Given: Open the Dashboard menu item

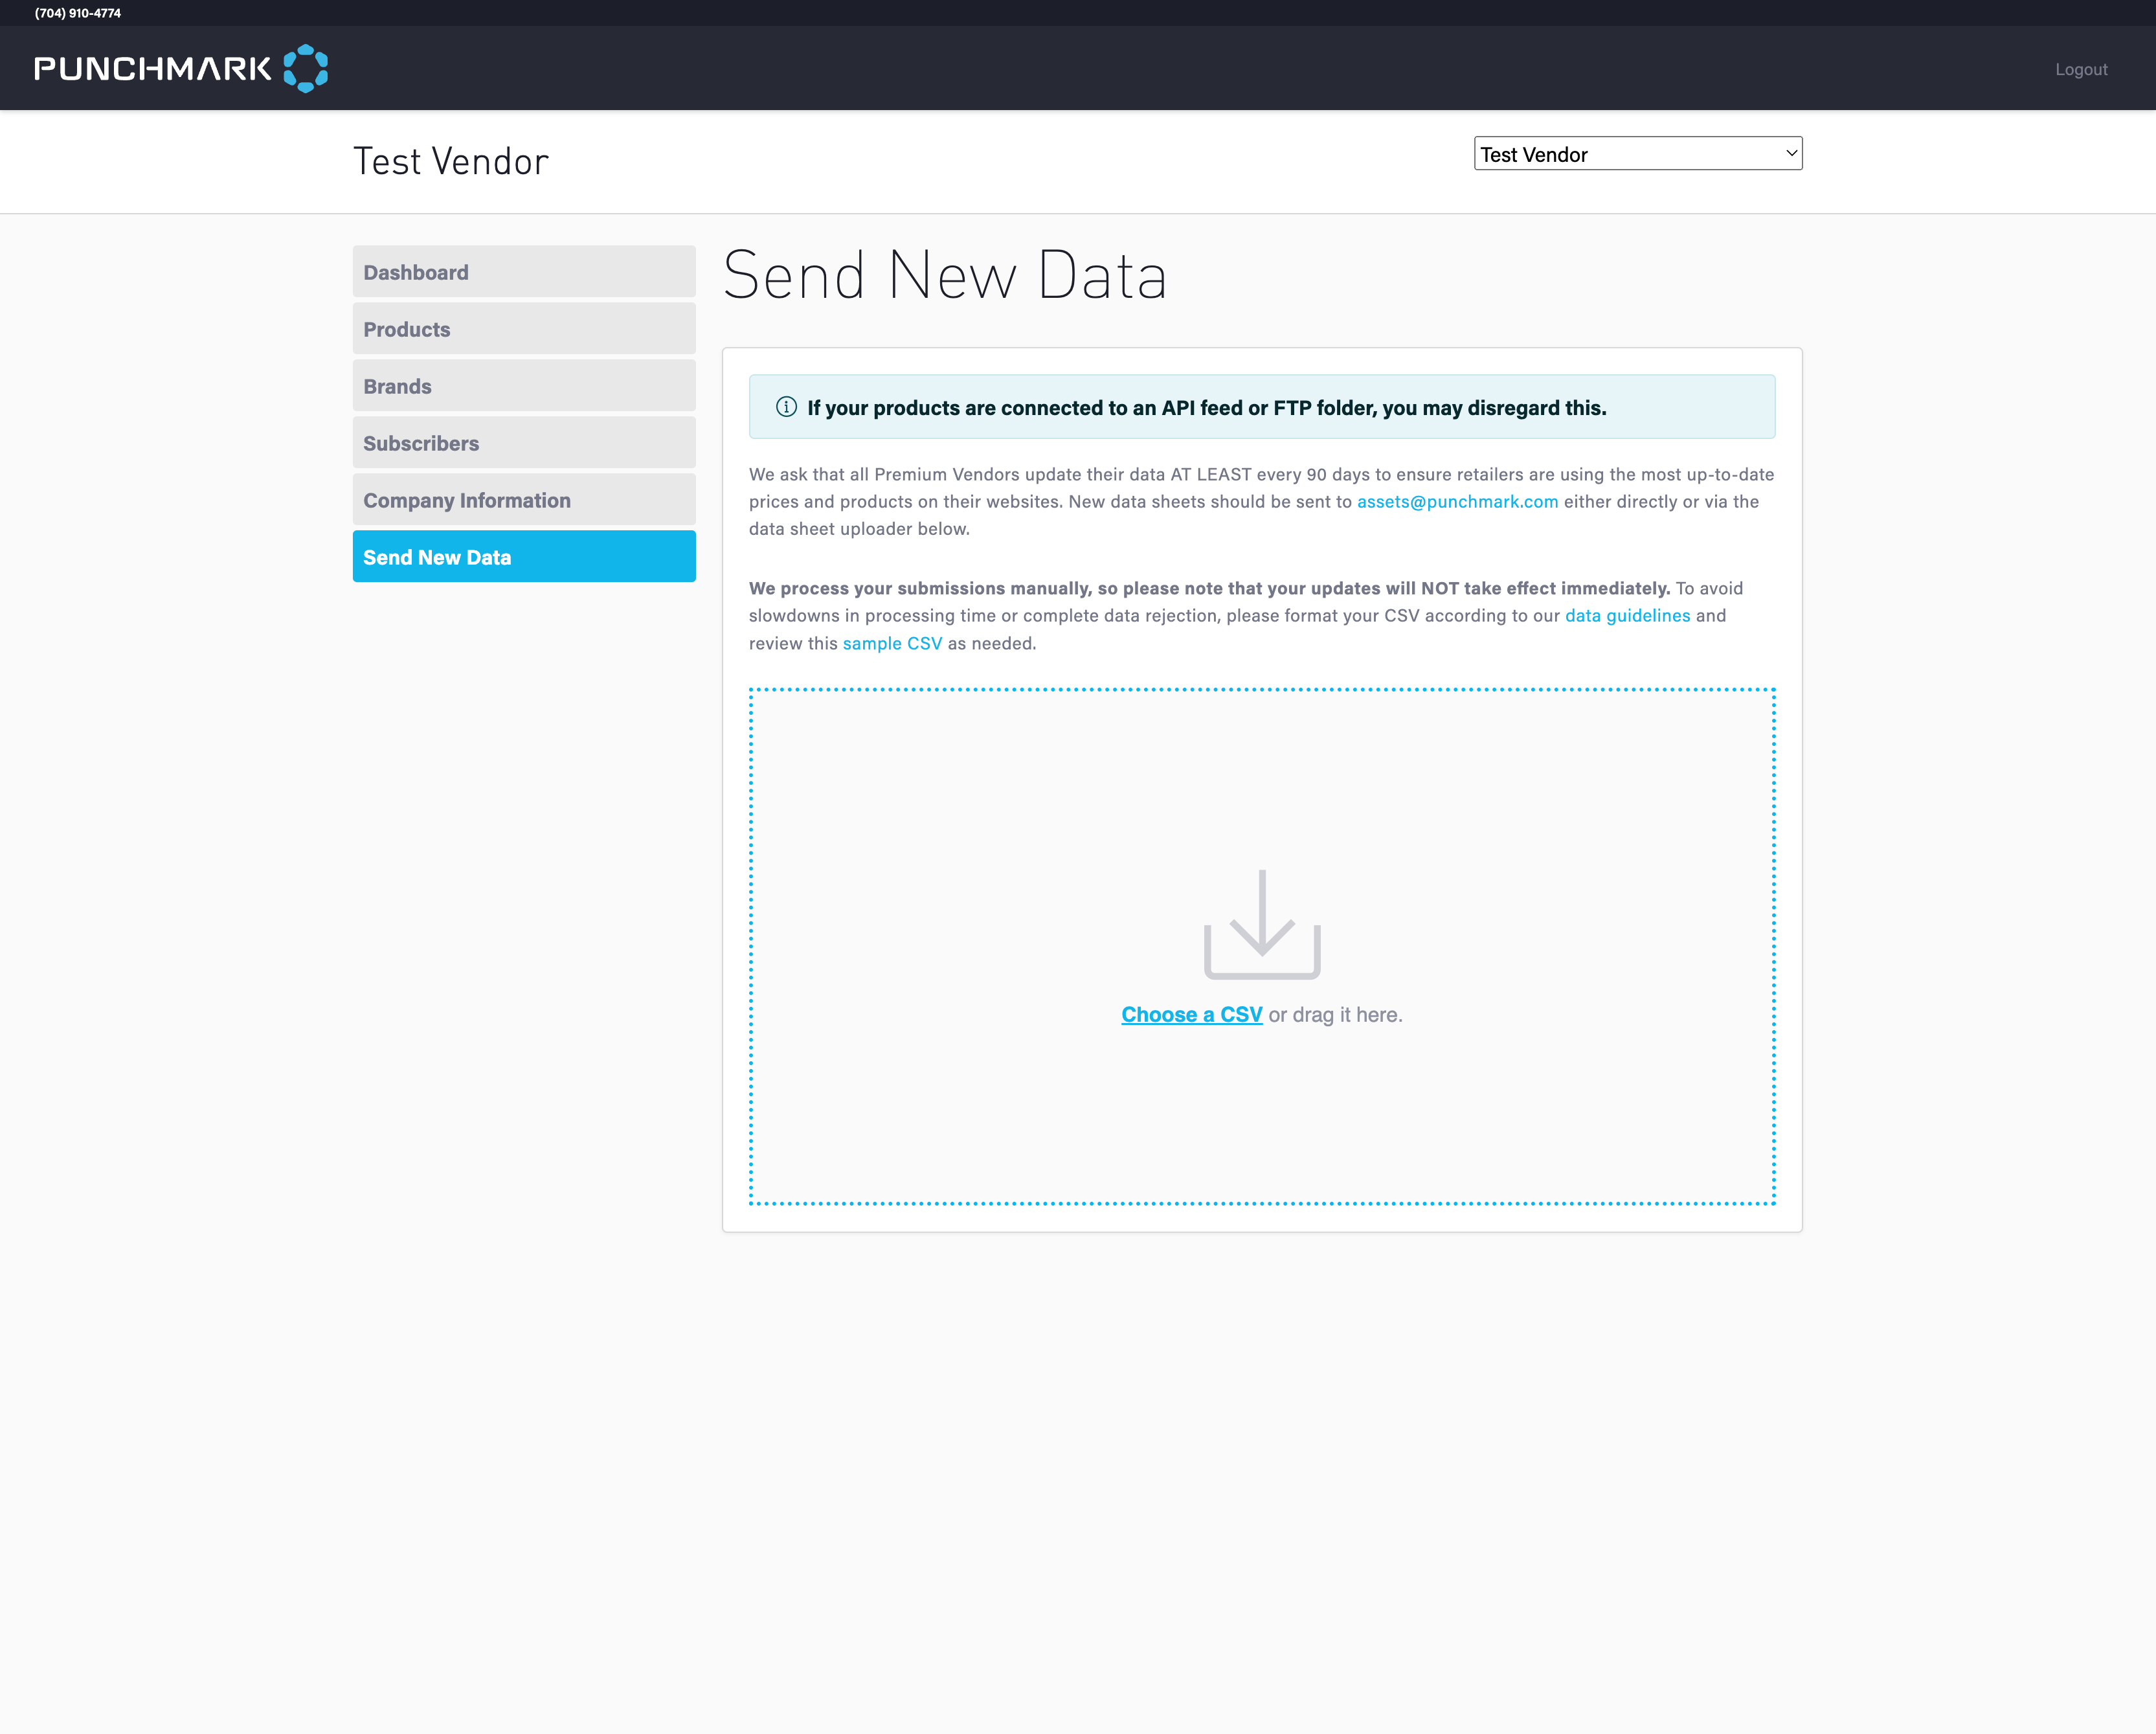Looking at the screenshot, I should [x=523, y=272].
